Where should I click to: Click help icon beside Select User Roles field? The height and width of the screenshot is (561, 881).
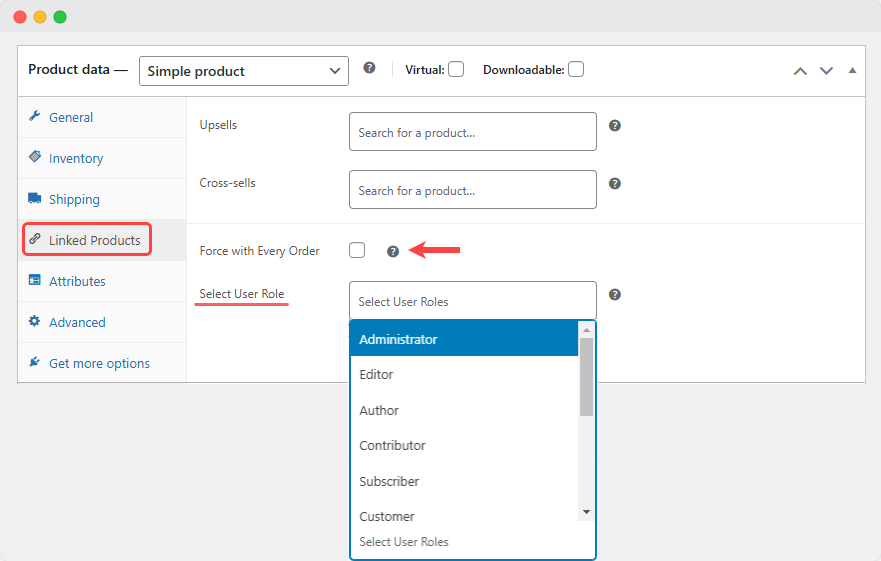pyautogui.click(x=615, y=295)
